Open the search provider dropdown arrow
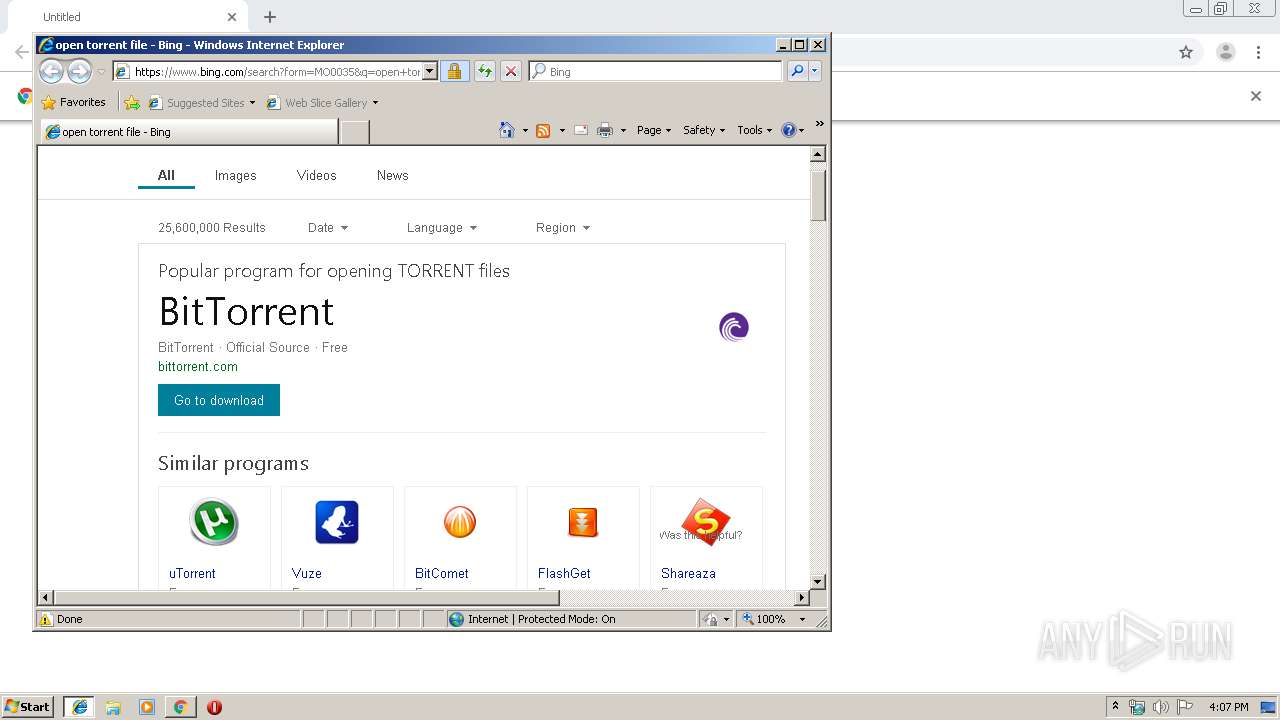The image size is (1280, 720). [815, 71]
